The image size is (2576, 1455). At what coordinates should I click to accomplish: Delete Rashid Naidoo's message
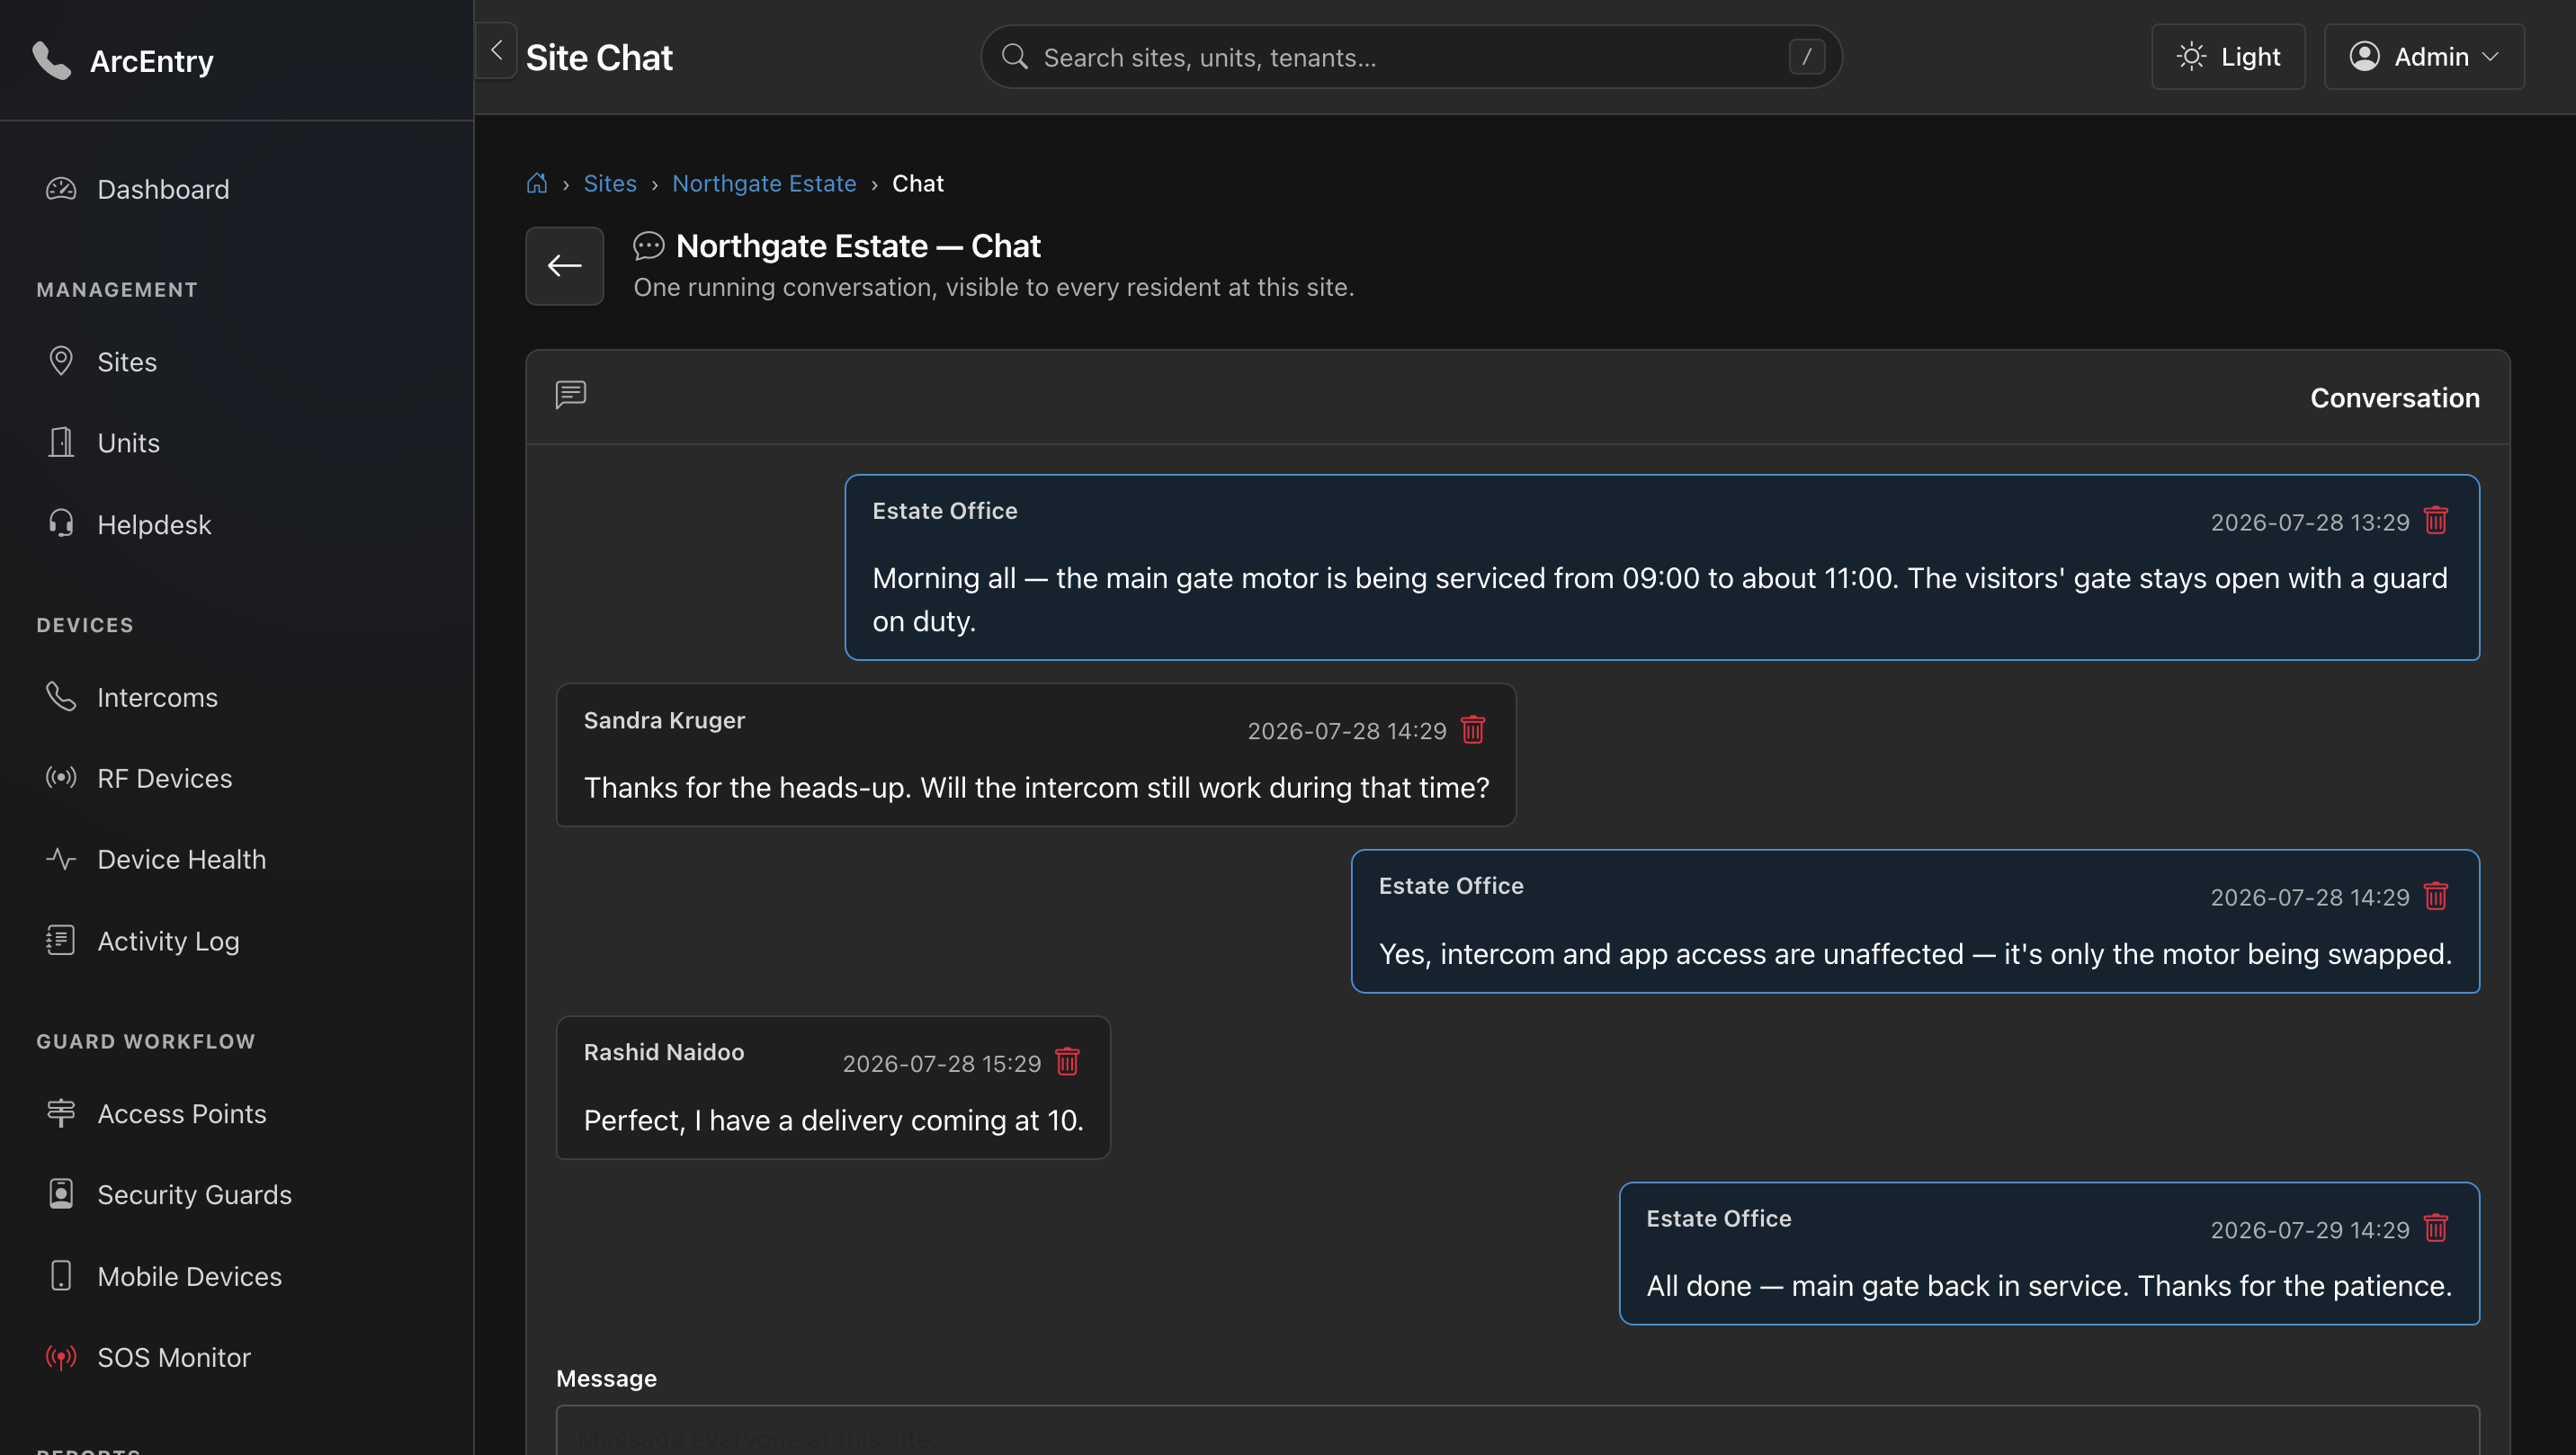1068,1061
